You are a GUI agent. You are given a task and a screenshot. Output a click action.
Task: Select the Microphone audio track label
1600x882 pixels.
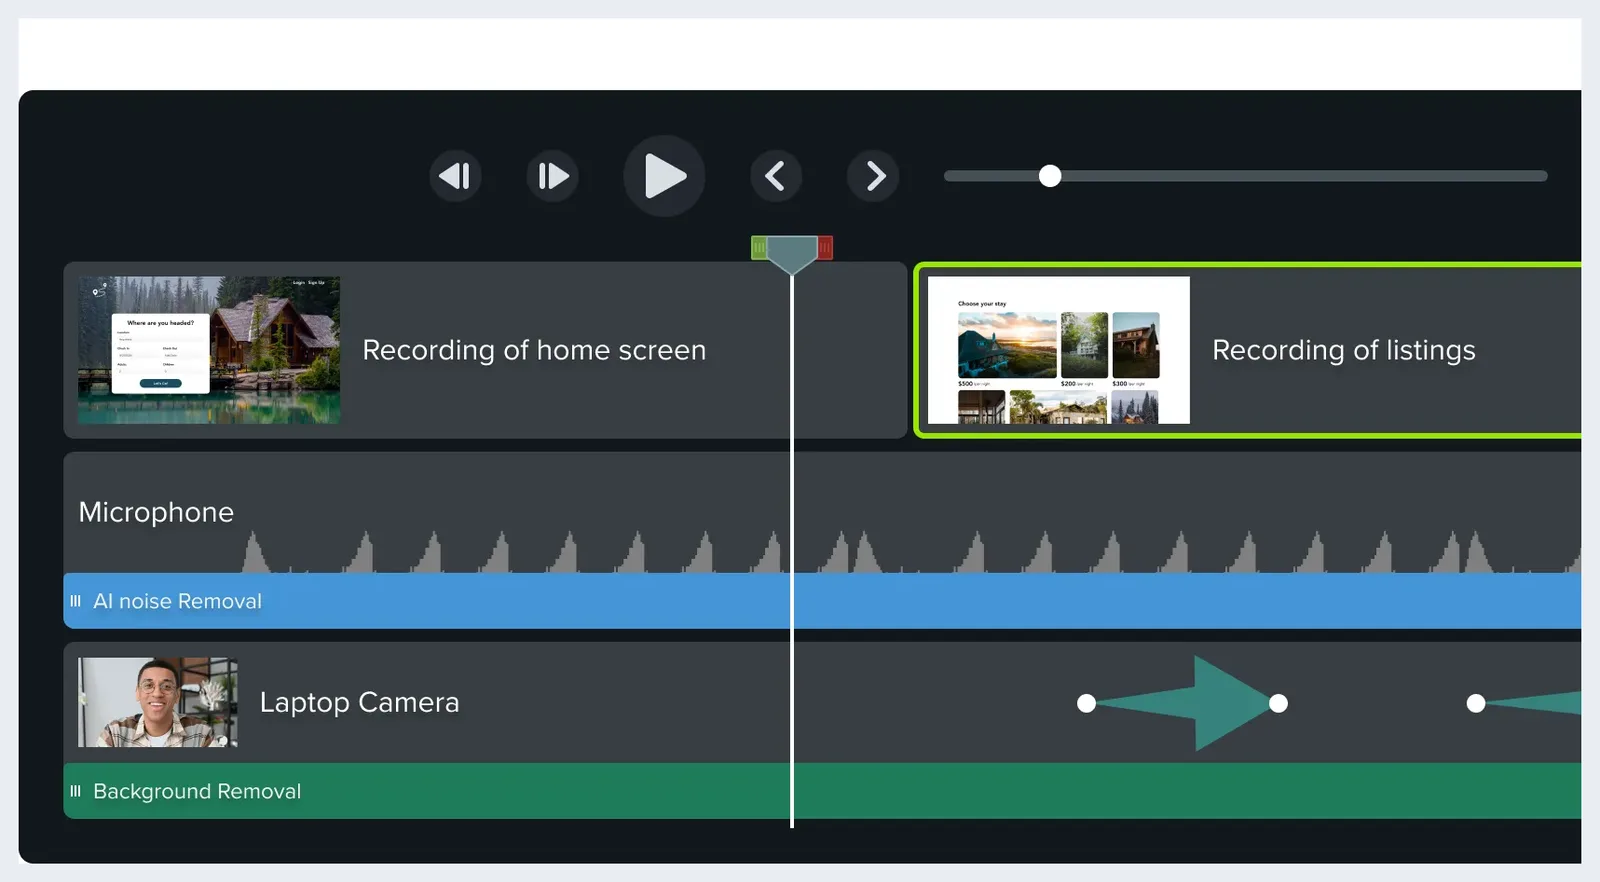(x=156, y=512)
